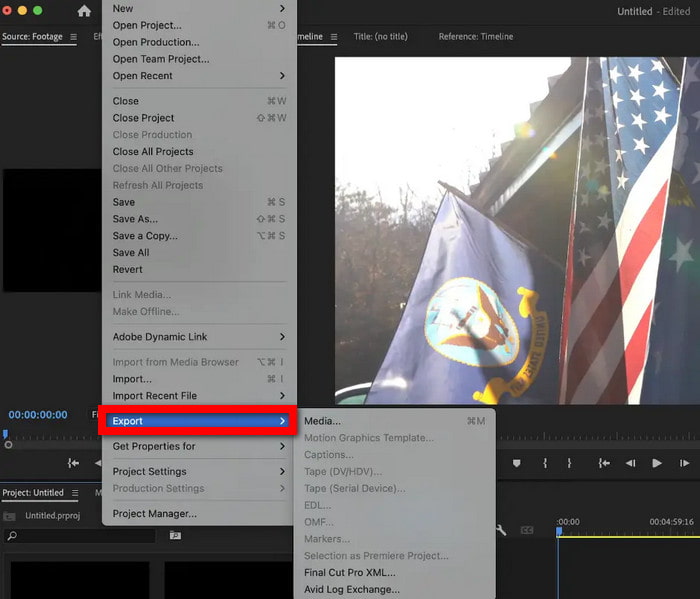
Task: Click the 00:04:59:16 timeline ruler label
Action: coord(671,522)
